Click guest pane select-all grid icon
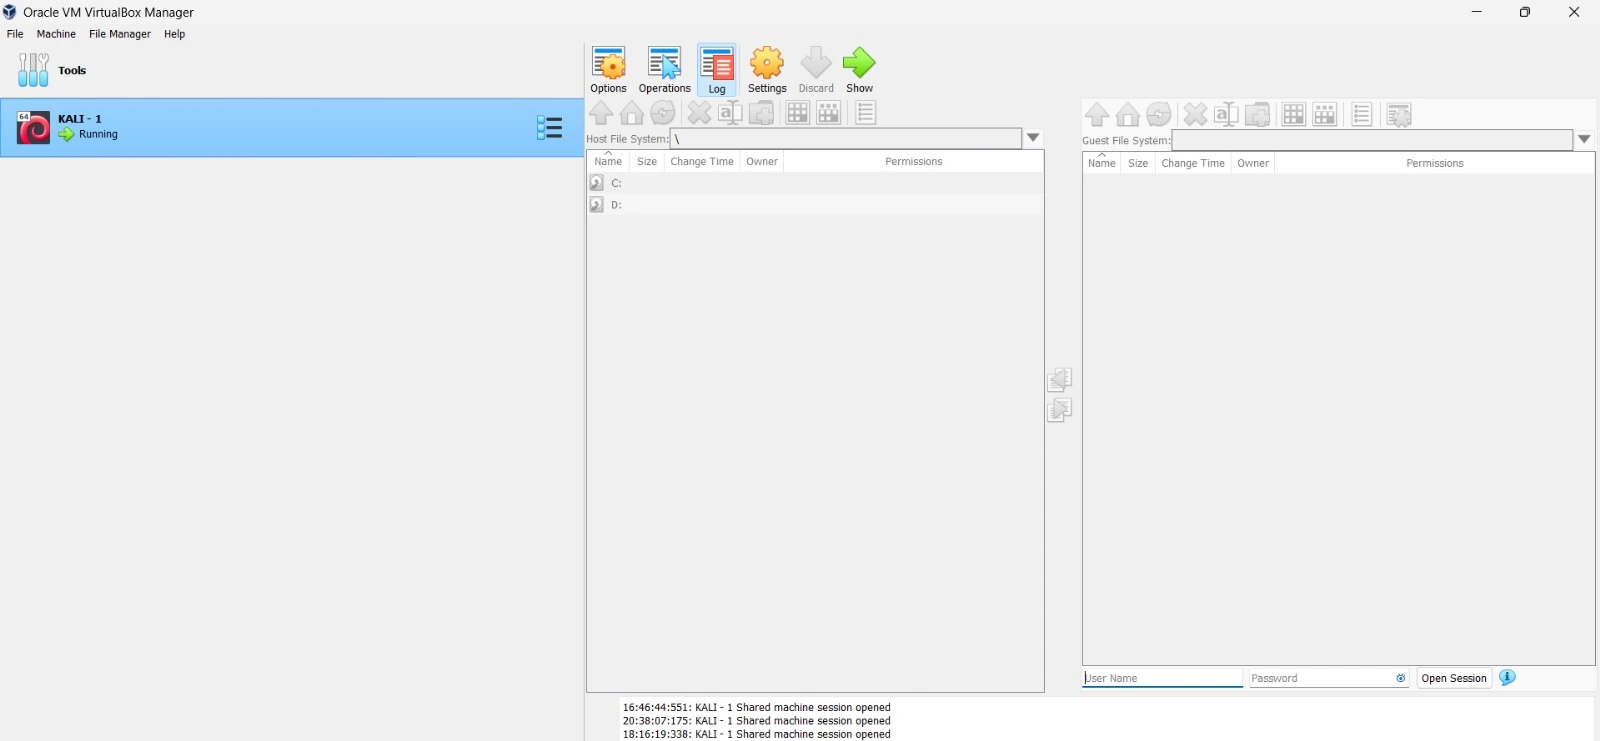 [1294, 115]
